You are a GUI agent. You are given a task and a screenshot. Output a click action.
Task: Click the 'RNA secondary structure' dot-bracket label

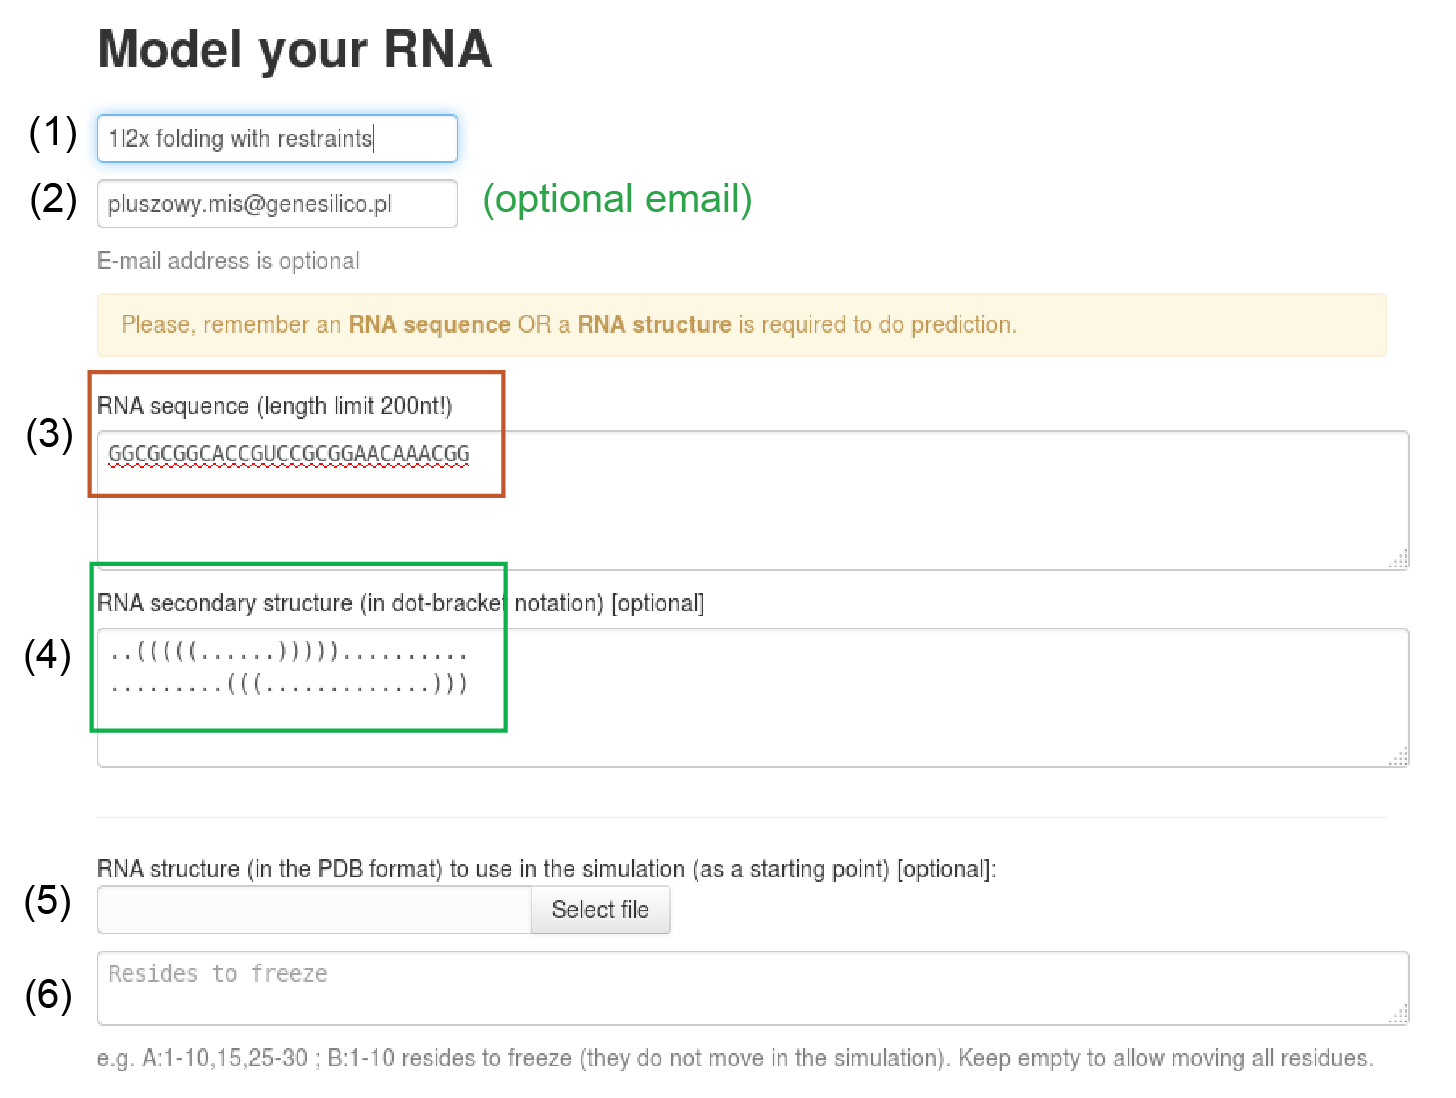400,603
